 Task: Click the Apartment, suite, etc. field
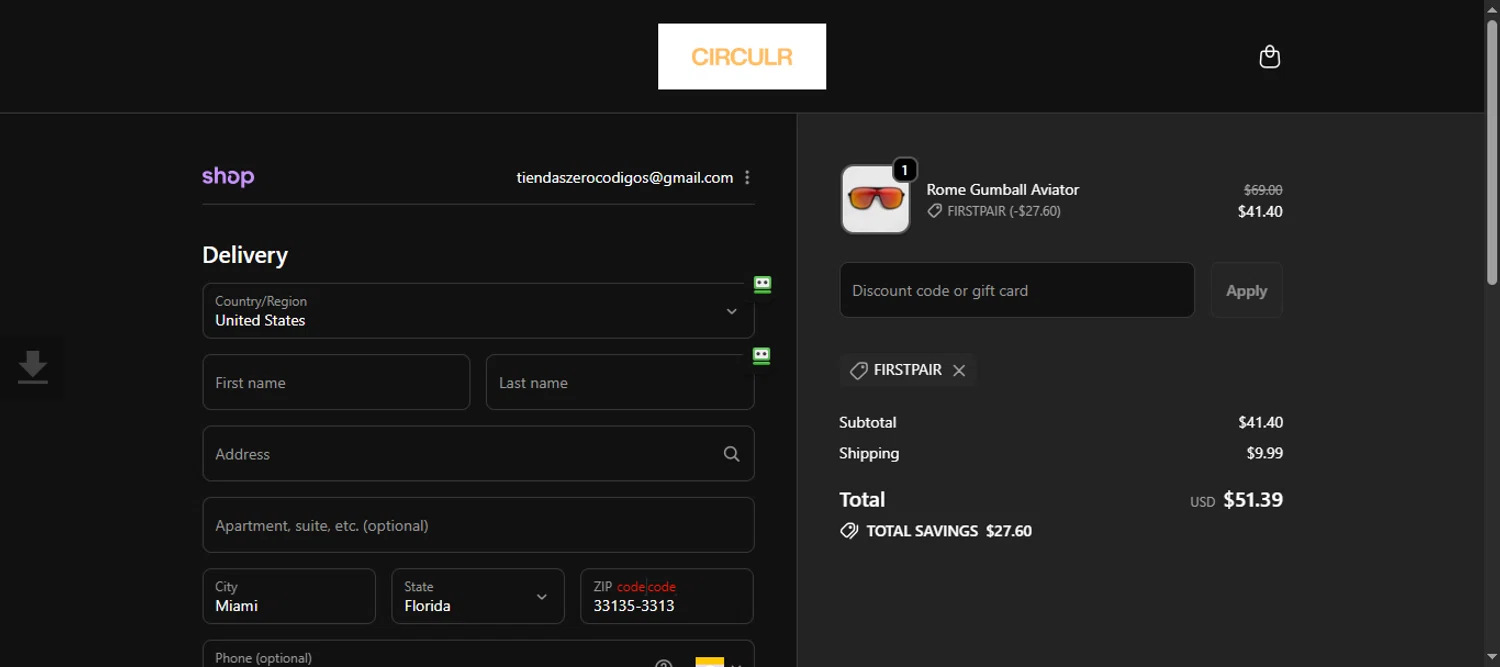(478, 525)
